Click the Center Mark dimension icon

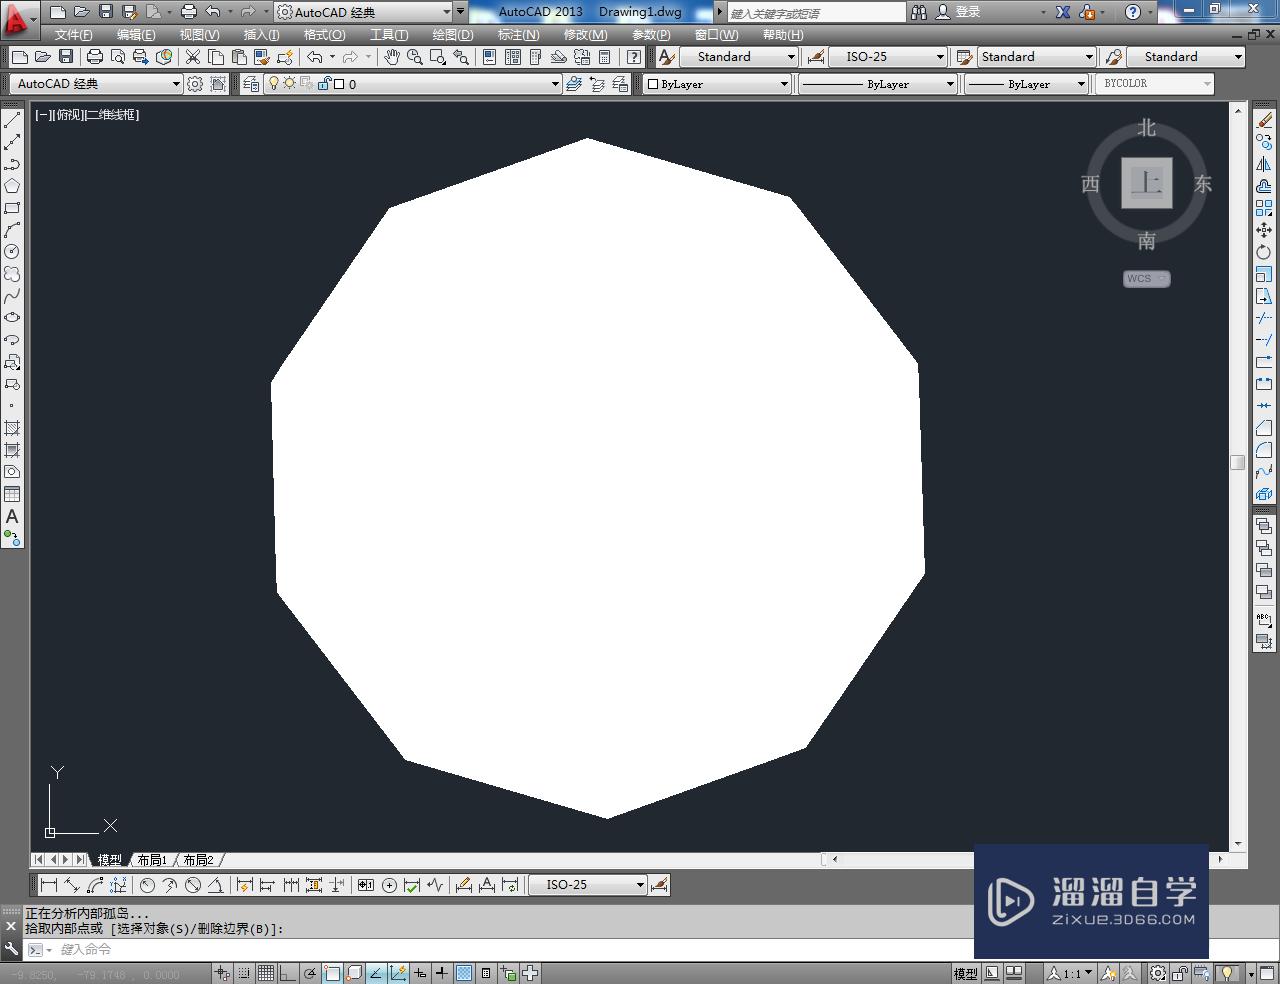(389, 885)
